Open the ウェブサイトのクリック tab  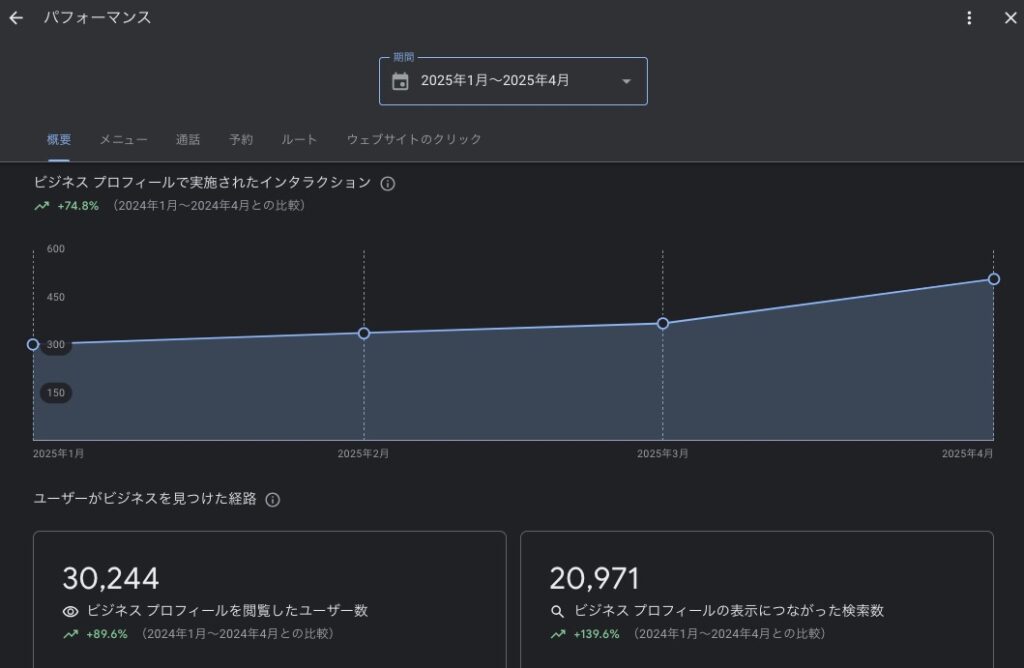click(414, 140)
